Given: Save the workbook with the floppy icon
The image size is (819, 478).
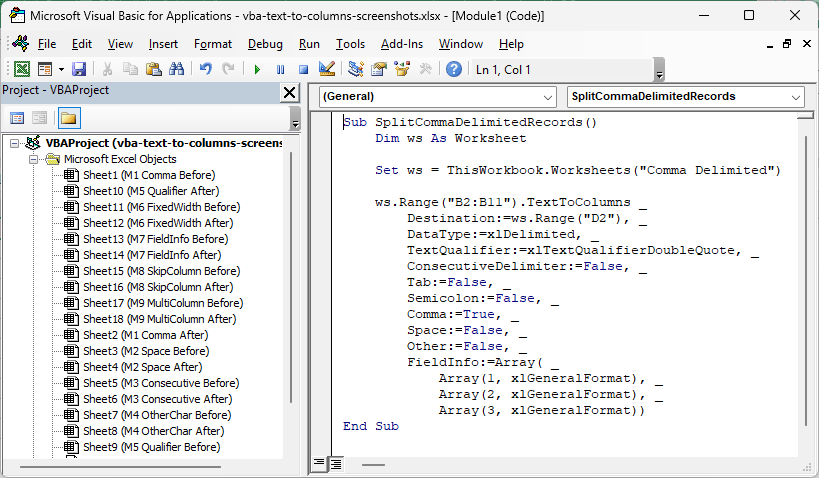Looking at the screenshot, I should click(79, 69).
